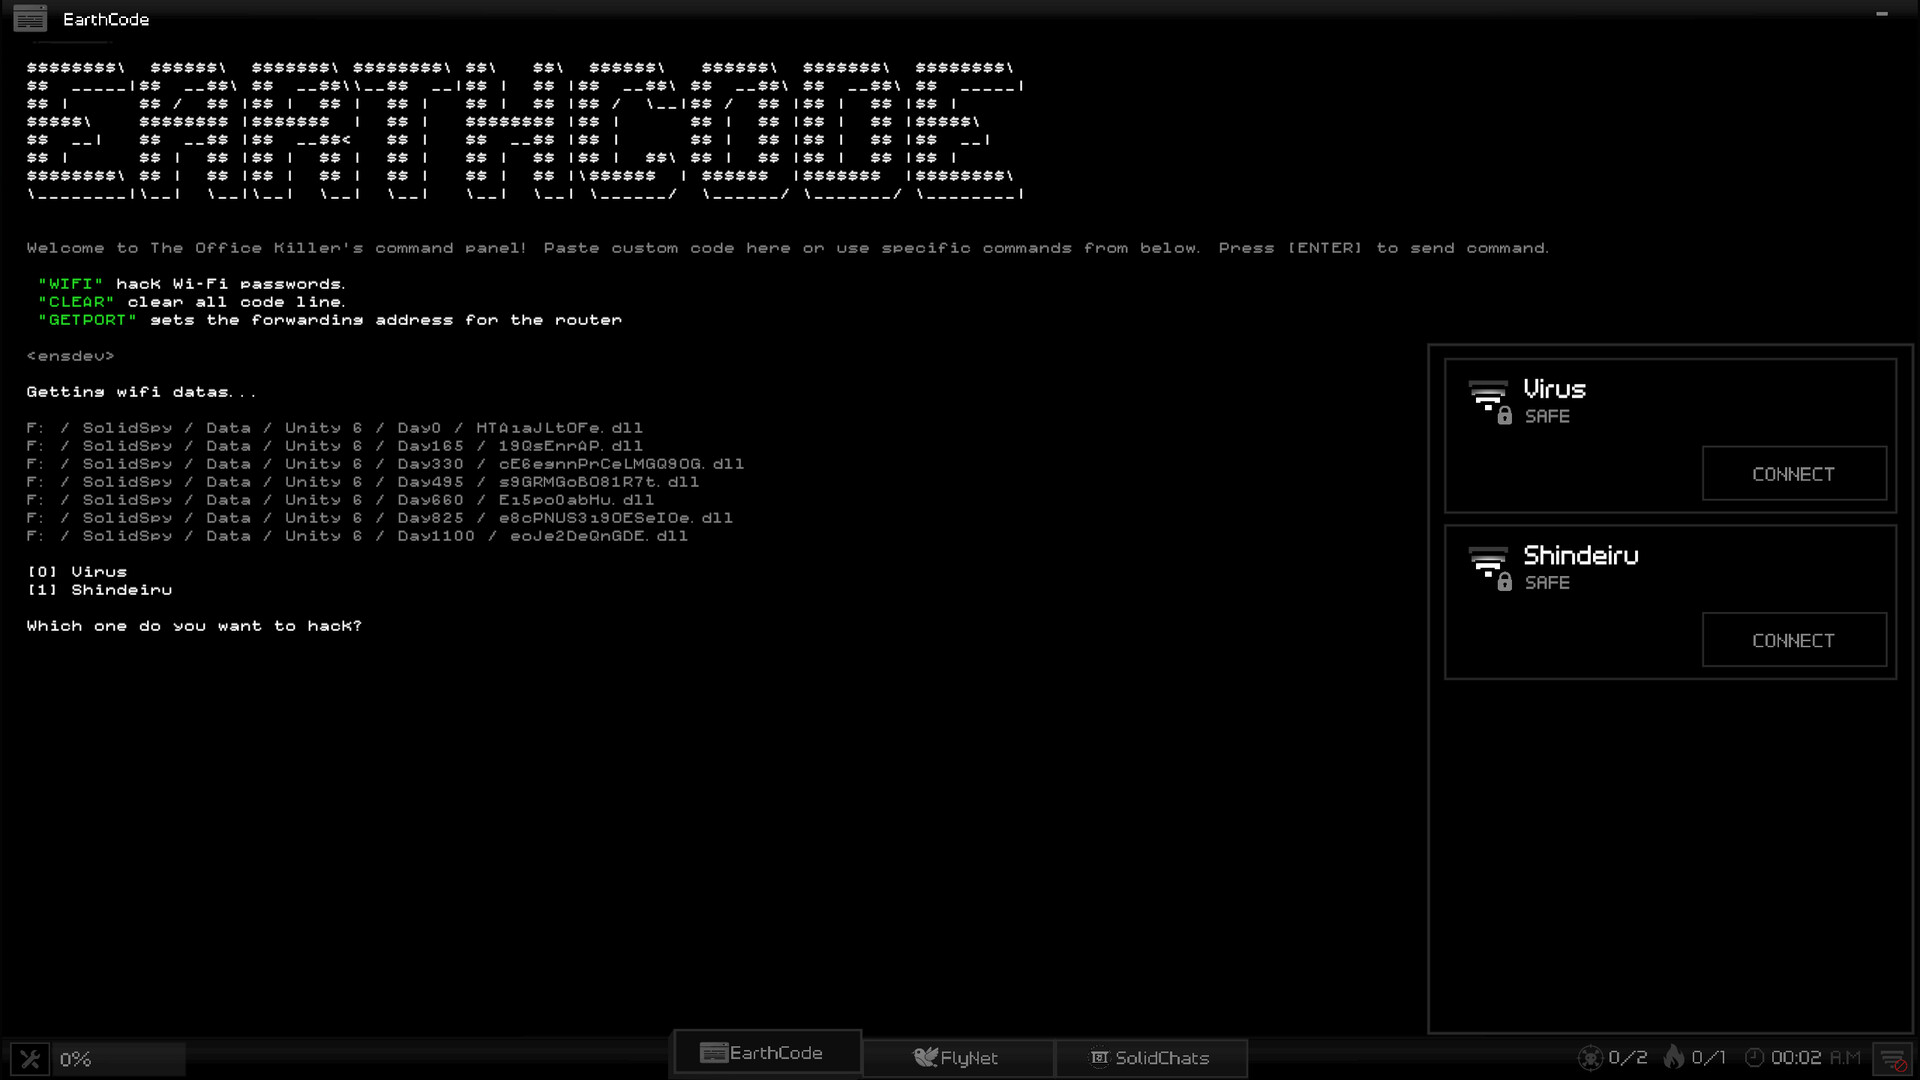The width and height of the screenshot is (1920, 1080).
Task: Click the virus counter icon showing 0/2
Action: point(1590,1058)
